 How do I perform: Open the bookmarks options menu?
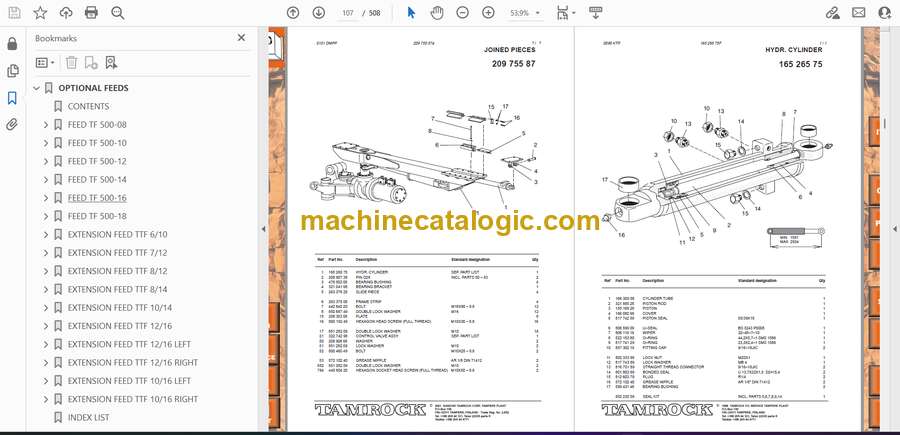coord(45,63)
